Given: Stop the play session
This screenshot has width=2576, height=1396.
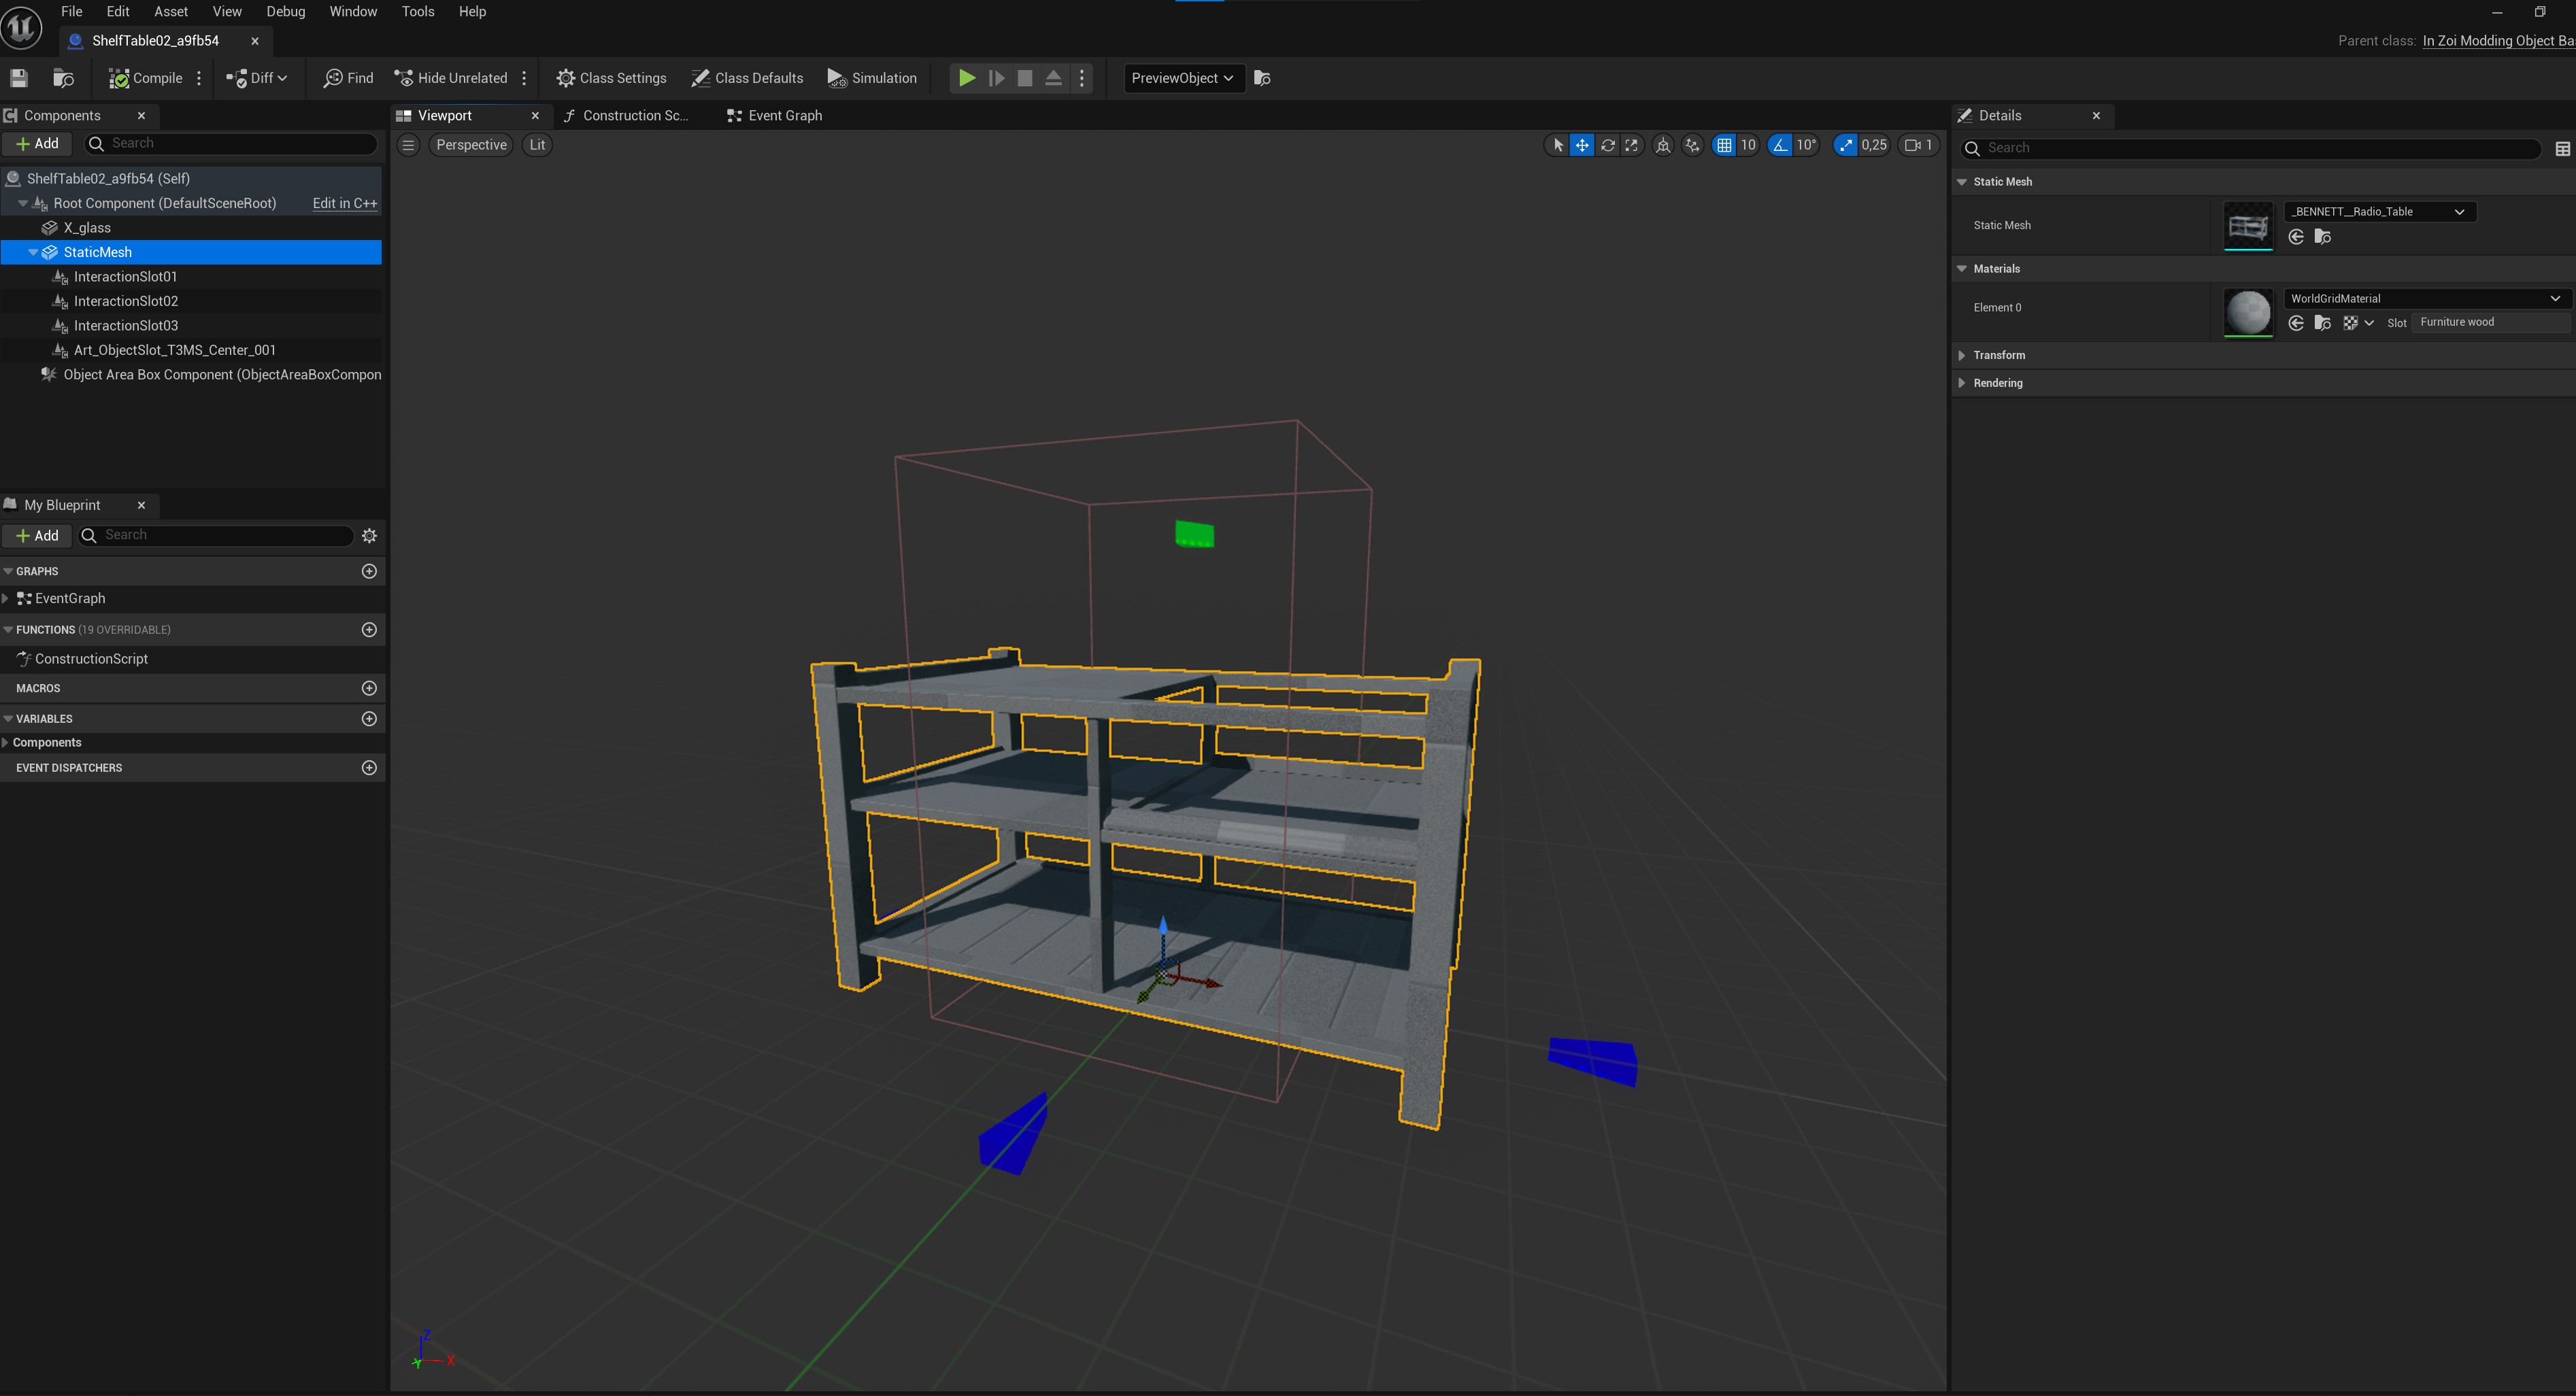Looking at the screenshot, I should point(1025,78).
